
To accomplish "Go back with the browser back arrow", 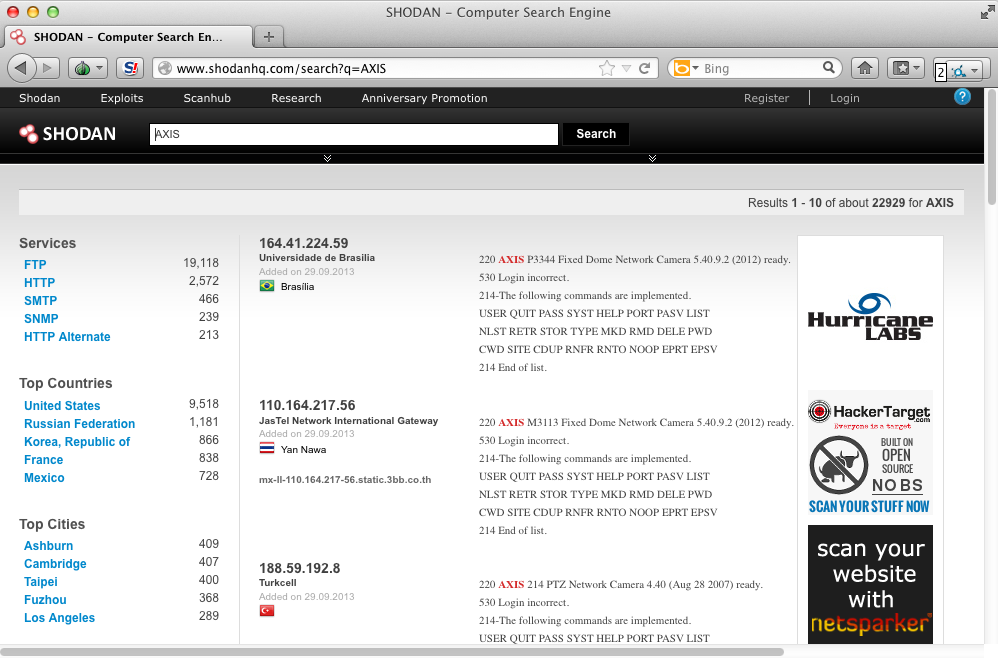I will [x=22, y=68].
